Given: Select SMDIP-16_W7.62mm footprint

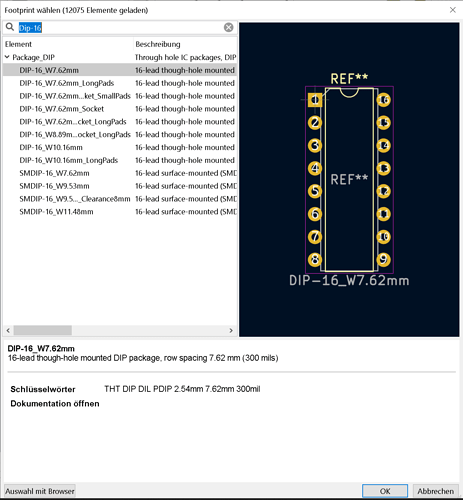Looking at the screenshot, I should (x=54, y=173).
